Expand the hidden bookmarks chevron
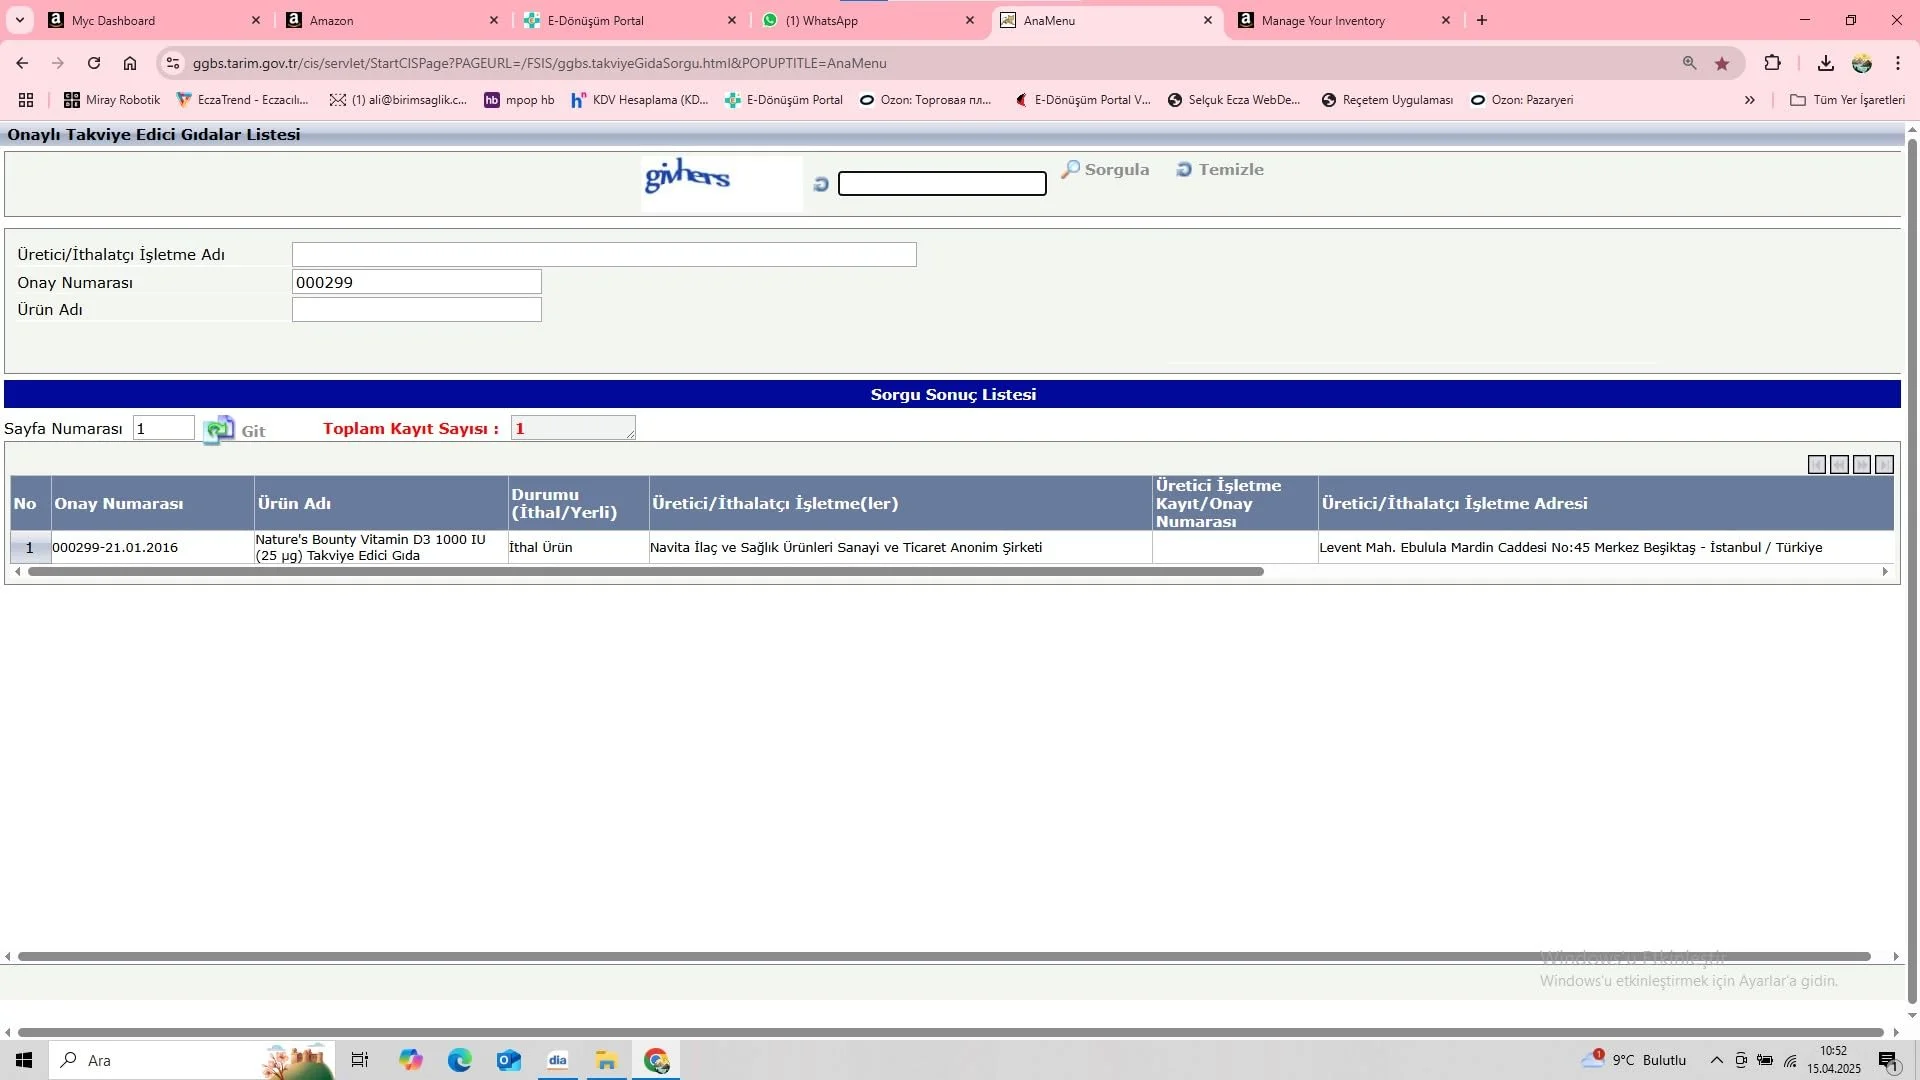Screen dimensions: 1920x1080 tap(1749, 100)
